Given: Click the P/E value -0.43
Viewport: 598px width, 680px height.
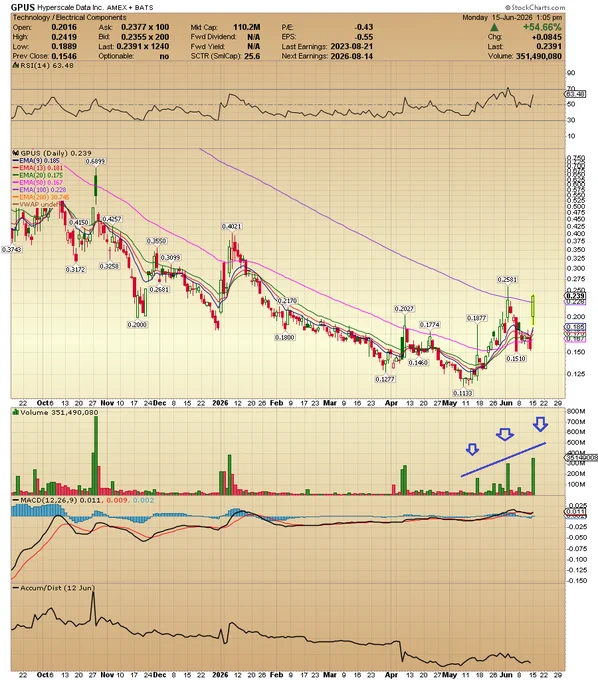Looking at the screenshot, I should (x=364, y=27).
